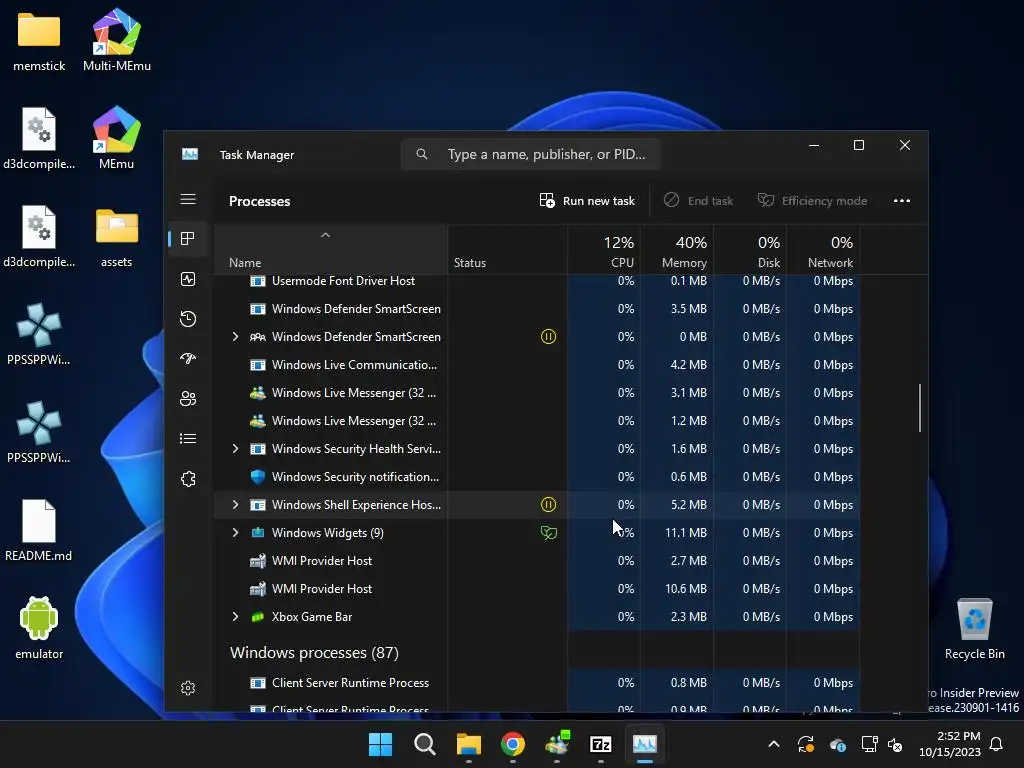Open the Services page in sidebar
The height and width of the screenshot is (768, 1024).
click(x=188, y=479)
